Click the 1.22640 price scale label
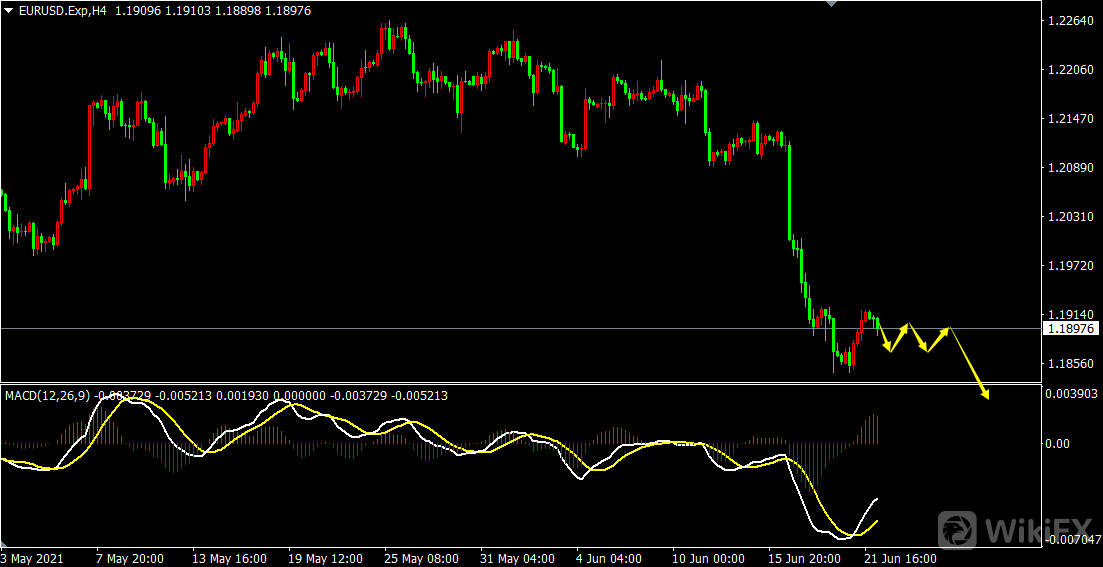The image size is (1103, 567). click(x=1071, y=20)
